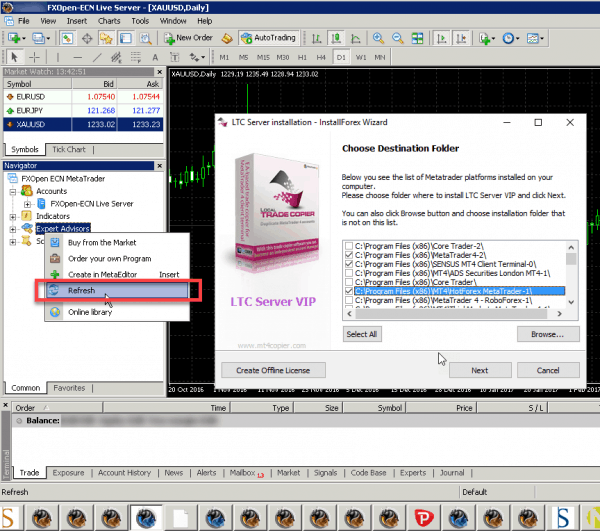Select the crosshair tool

coord(34,57)
